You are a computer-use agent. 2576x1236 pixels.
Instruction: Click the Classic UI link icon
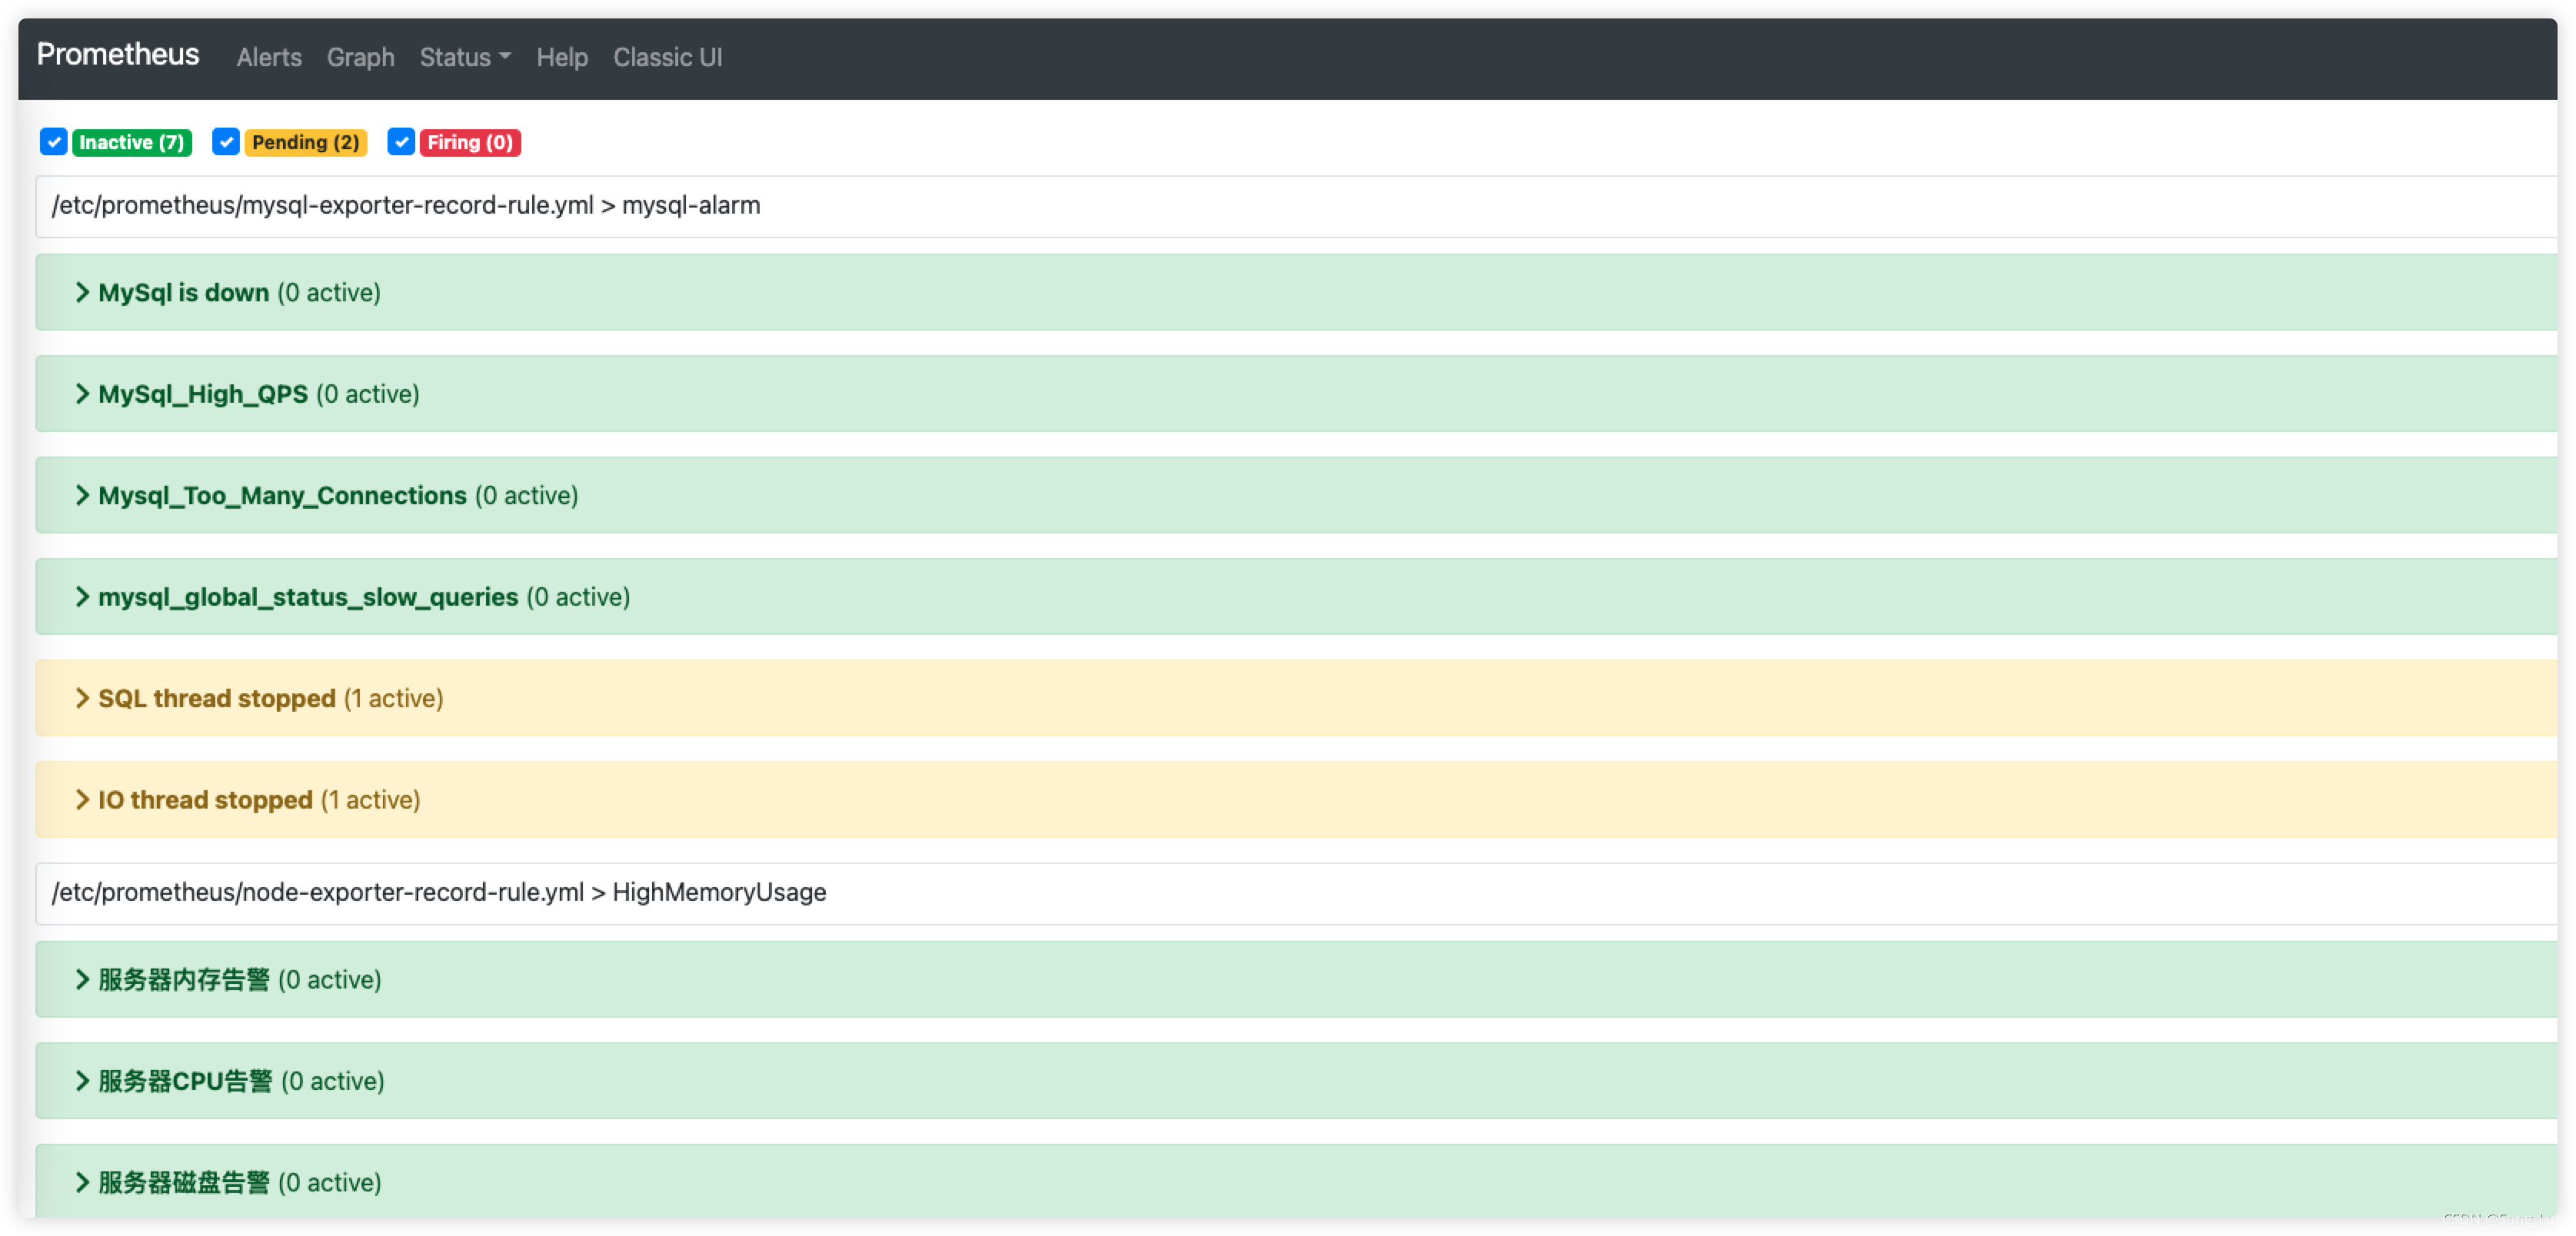671,58
